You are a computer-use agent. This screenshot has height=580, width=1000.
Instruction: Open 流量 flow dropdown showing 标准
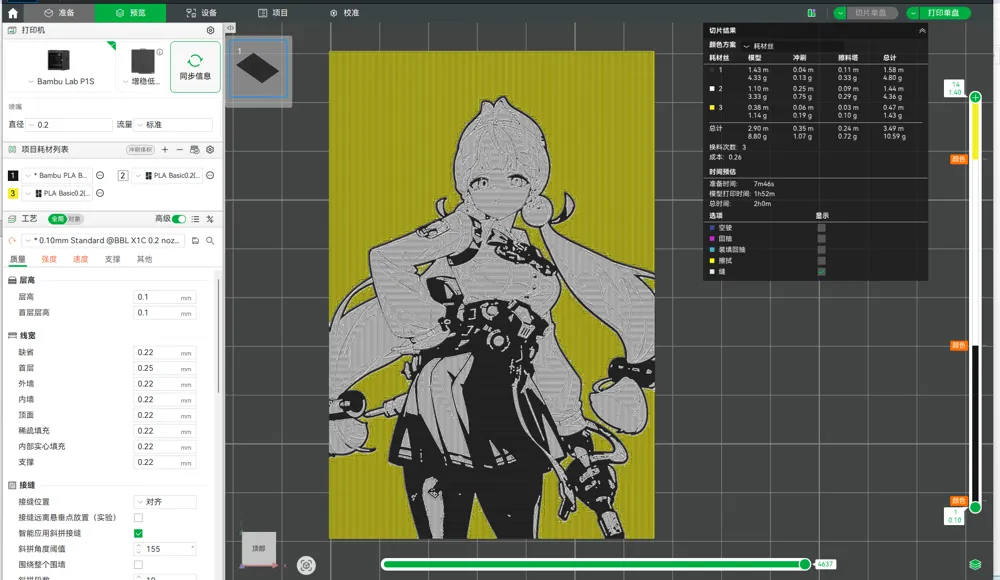point(173,125)
